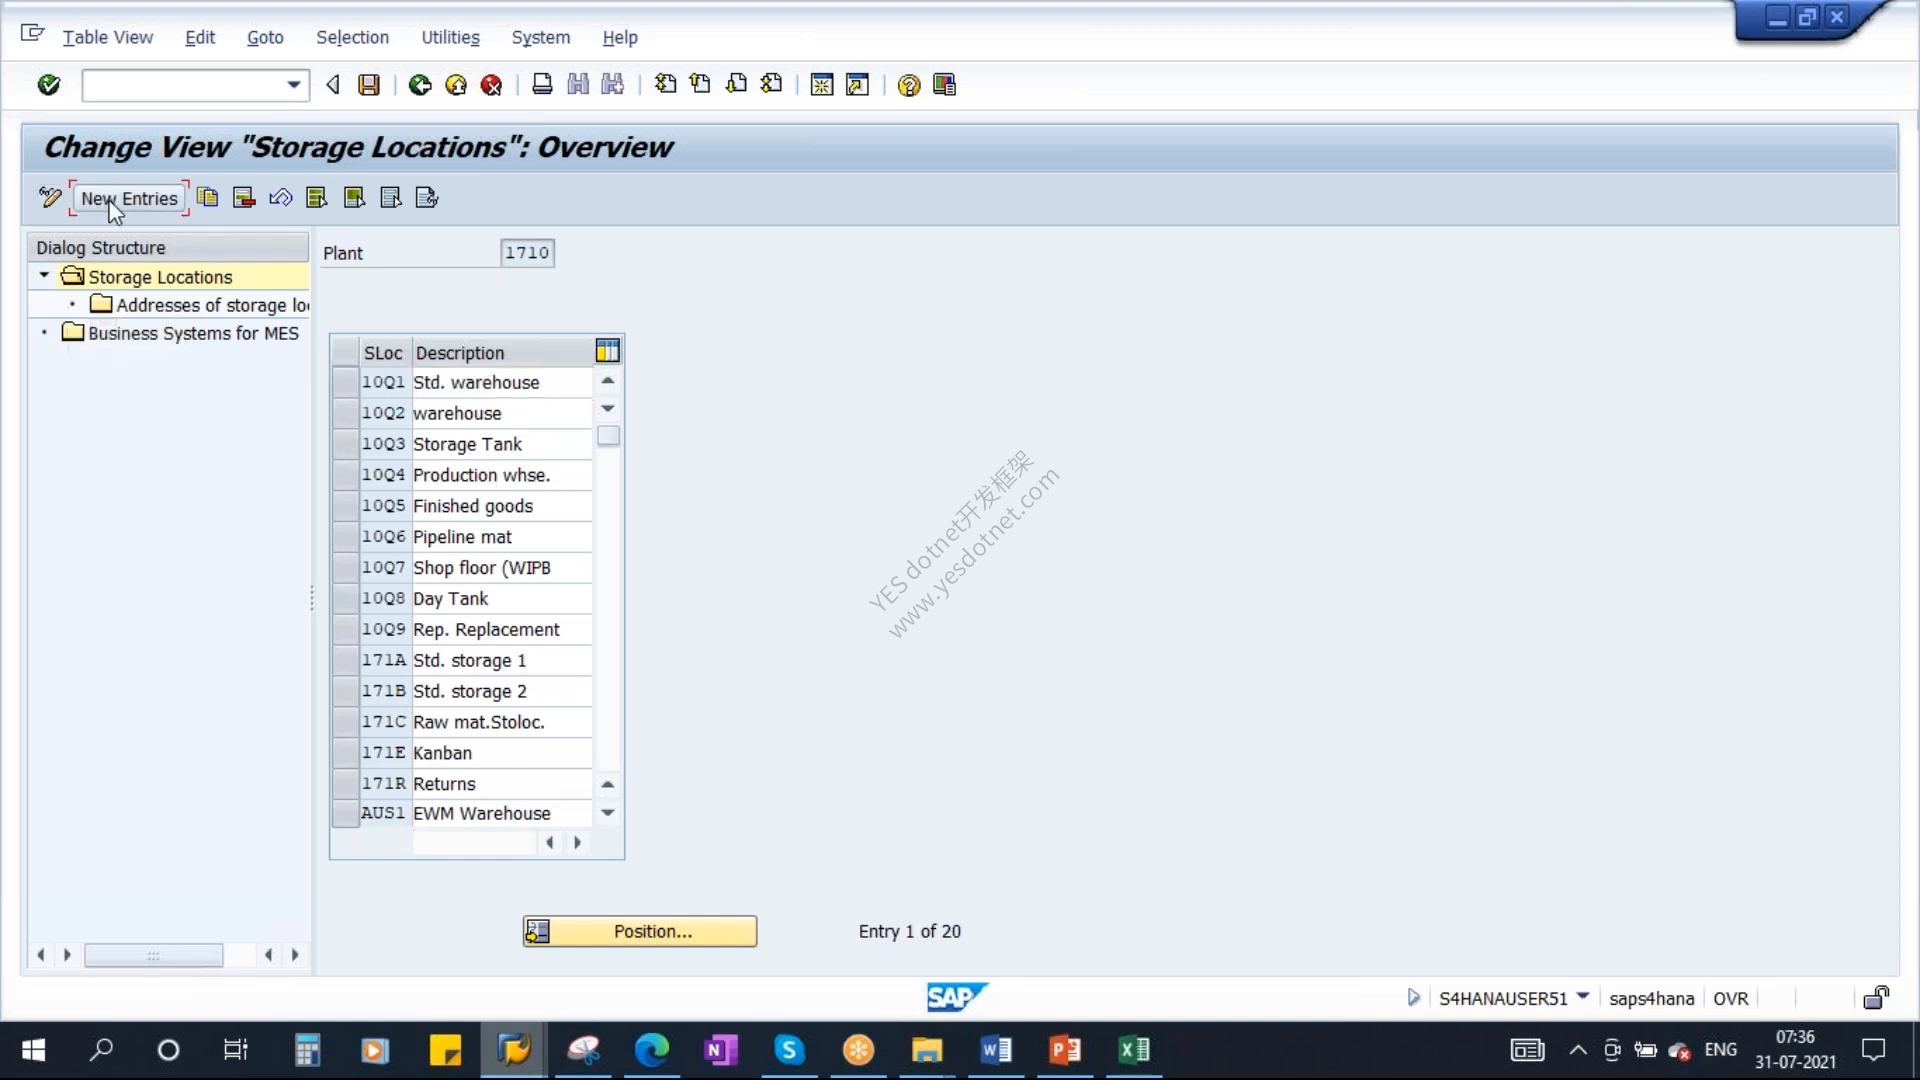Select row selector for 171E Kanban

pyautogui.click(x=345, y=753)
